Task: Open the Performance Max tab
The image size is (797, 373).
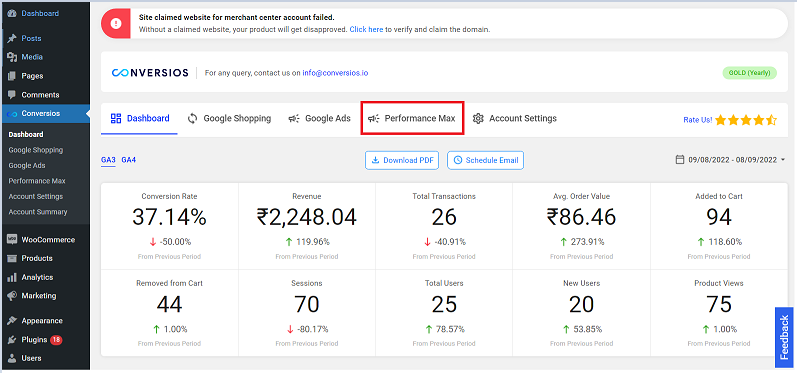Action: tap(412, 118)
